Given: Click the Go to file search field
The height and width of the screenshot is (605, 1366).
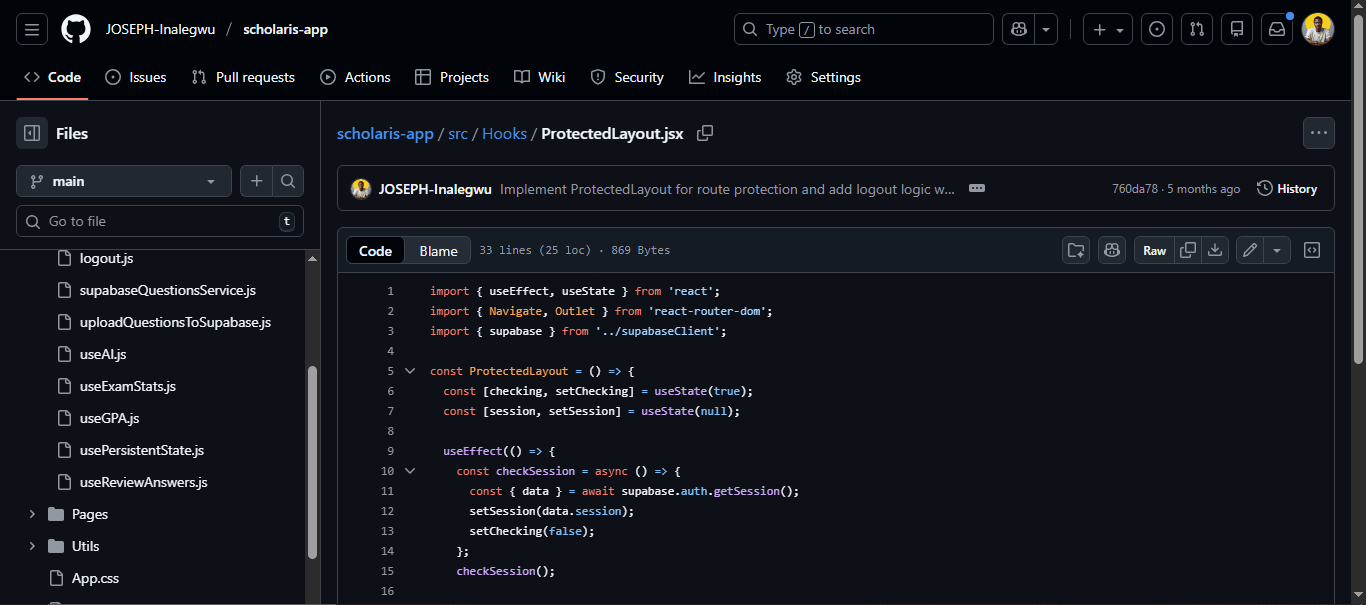Looking at the screenshot, I should [x=160, y=221].
